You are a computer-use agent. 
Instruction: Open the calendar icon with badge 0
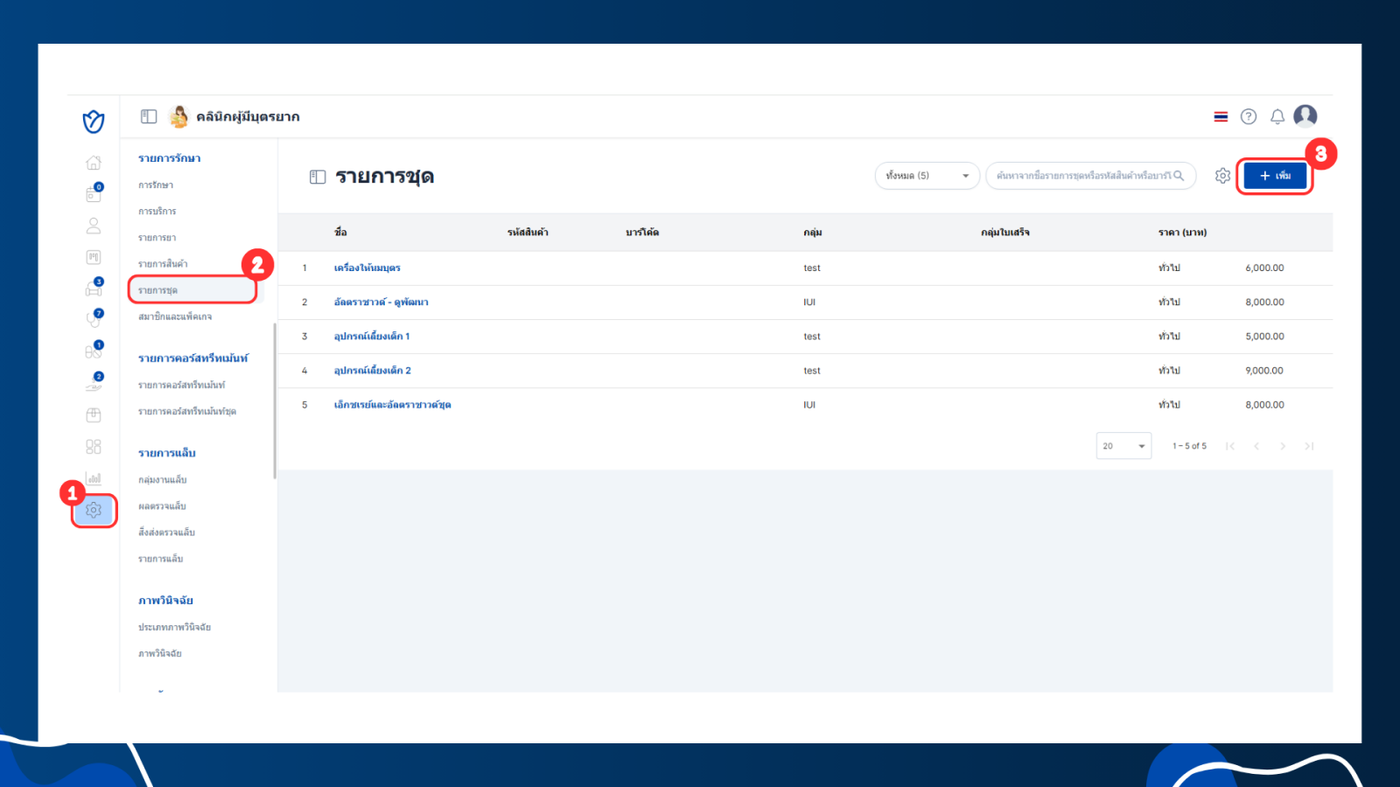pyautogui.click(x=93, y=195)
